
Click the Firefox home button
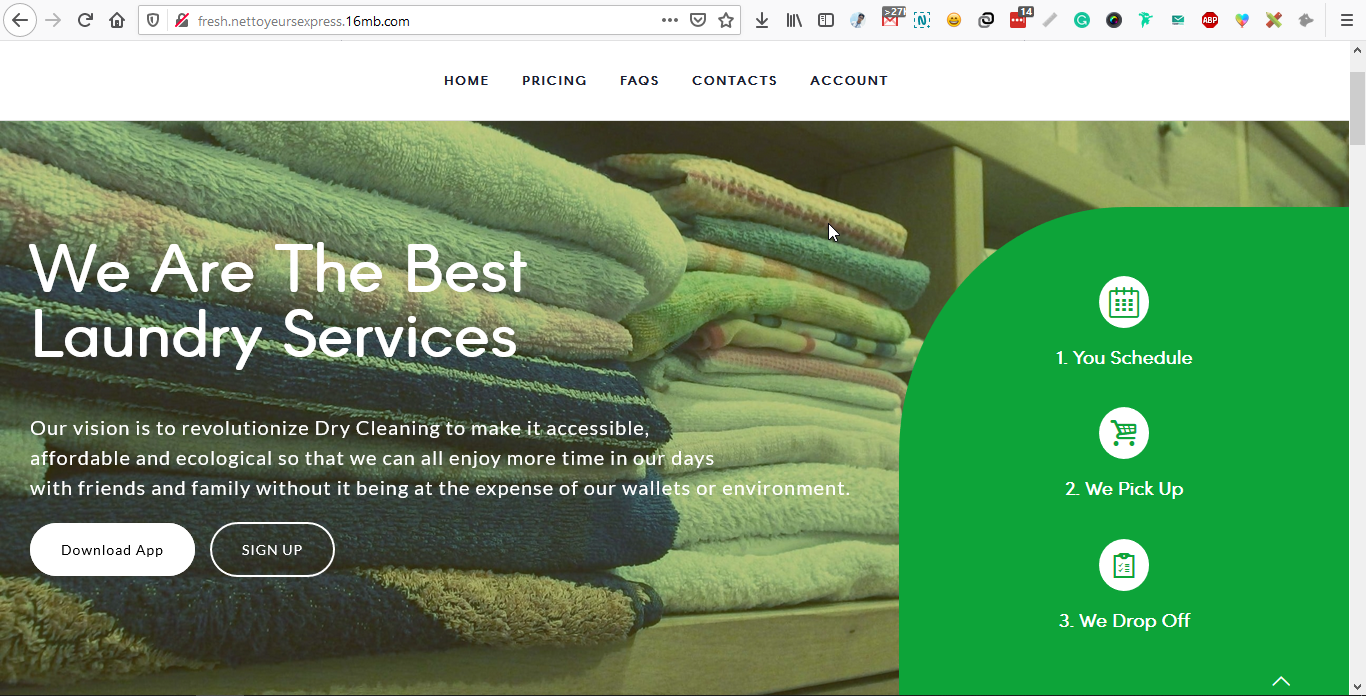[117, 20]
